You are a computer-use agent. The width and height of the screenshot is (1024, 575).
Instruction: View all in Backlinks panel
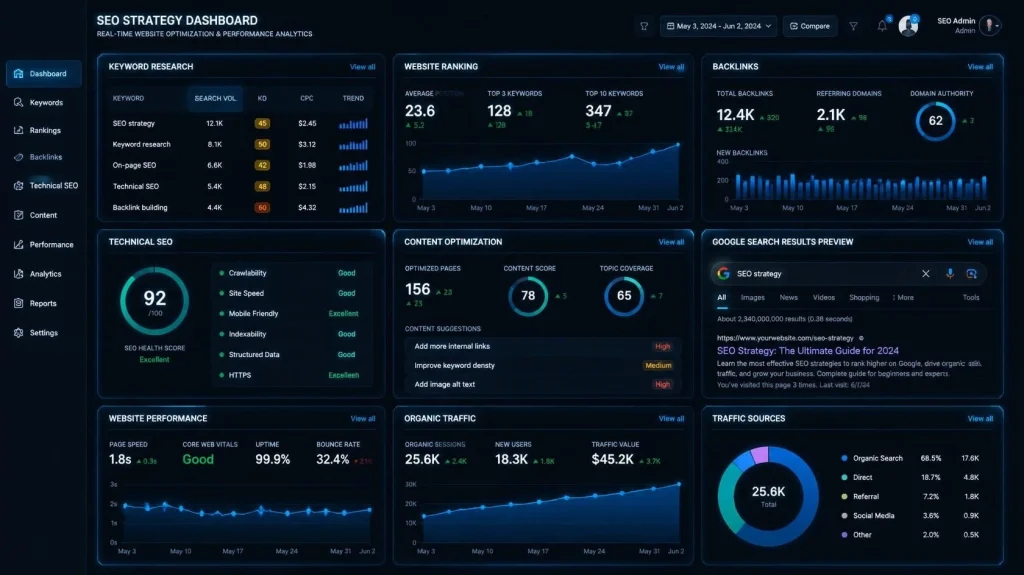[980, 67]
